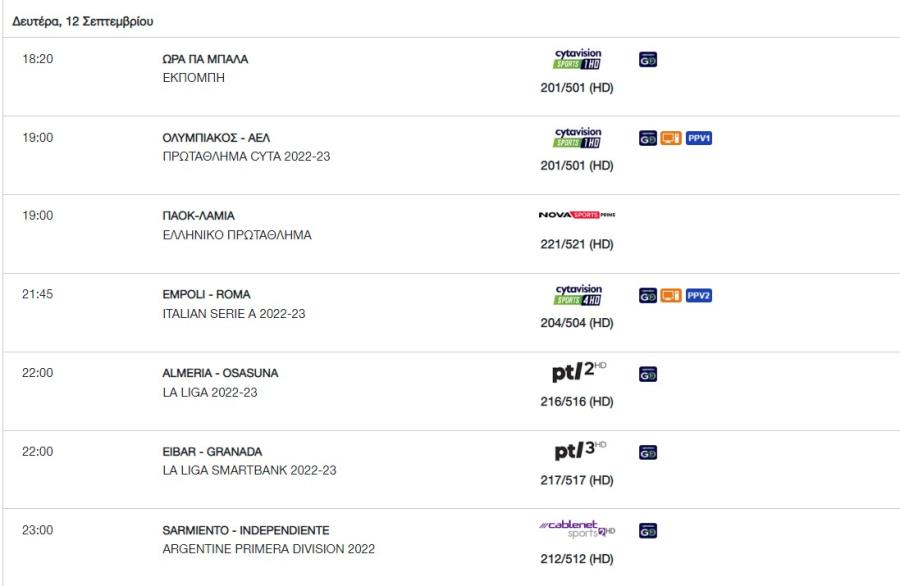This screenshot has width=900, height=586.
Task: Click the orange TV icon in ΟΛΥΜΠΙΑΚΟΣ - ΑΕΛ row
Action: click(x=670, y=138)
